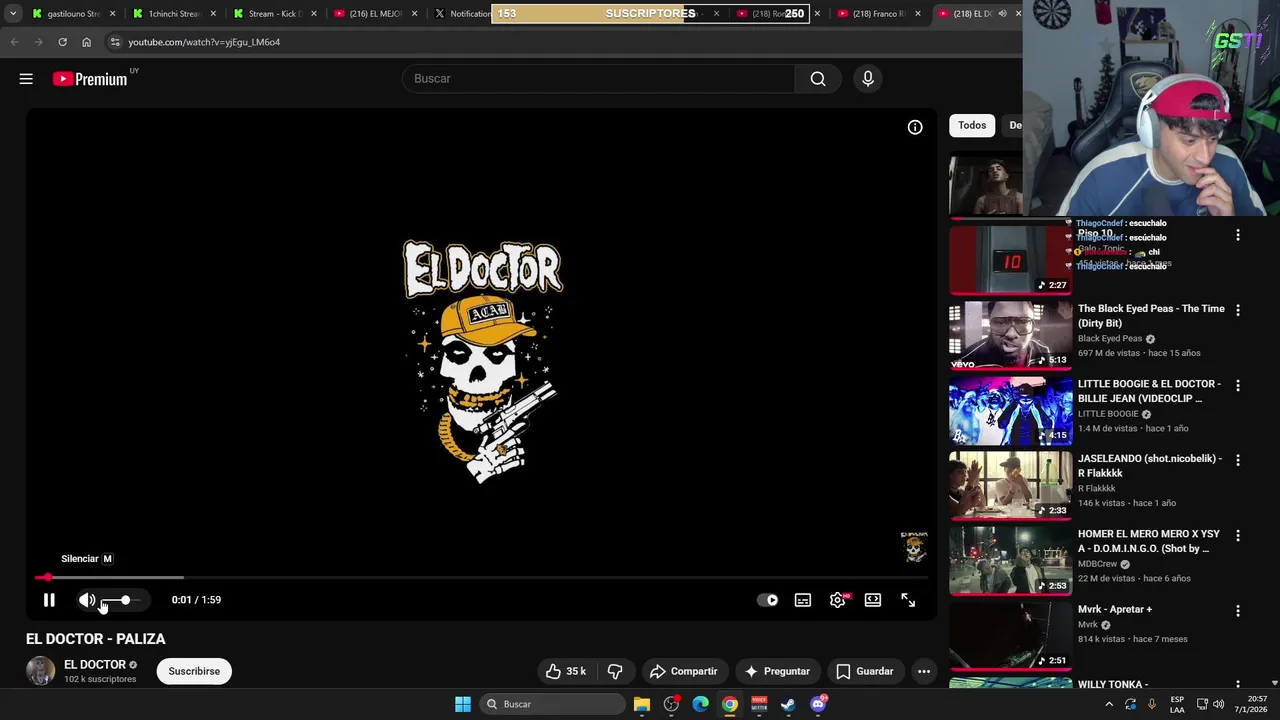The image size is (1280, 720).
Task: Open options for HOMER EL MERO video
Action: pyautogui.click(x=1238, y=535)
